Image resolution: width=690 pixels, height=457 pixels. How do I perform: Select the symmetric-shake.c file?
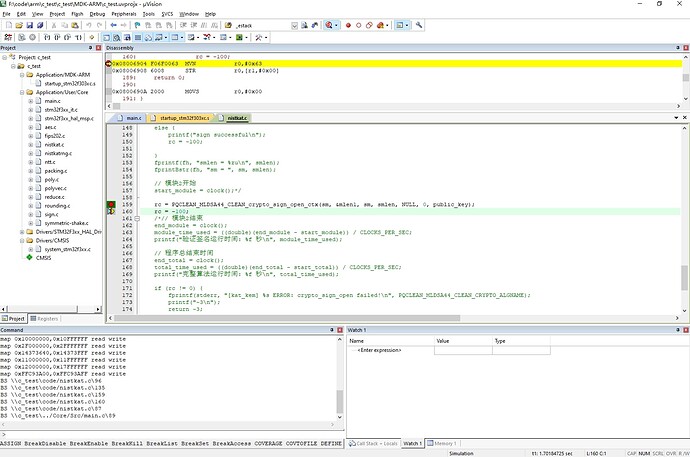pos(66,223)
